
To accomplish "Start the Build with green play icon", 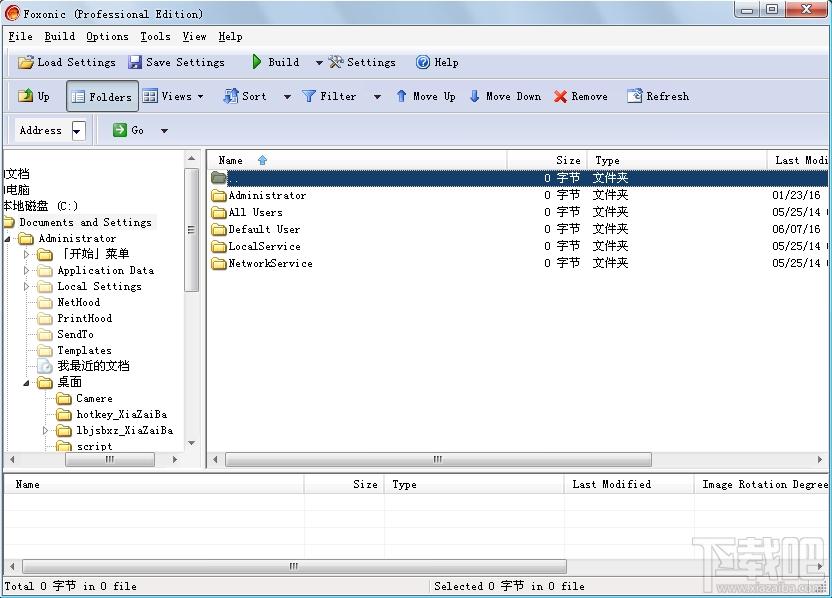I will (257, 62).
